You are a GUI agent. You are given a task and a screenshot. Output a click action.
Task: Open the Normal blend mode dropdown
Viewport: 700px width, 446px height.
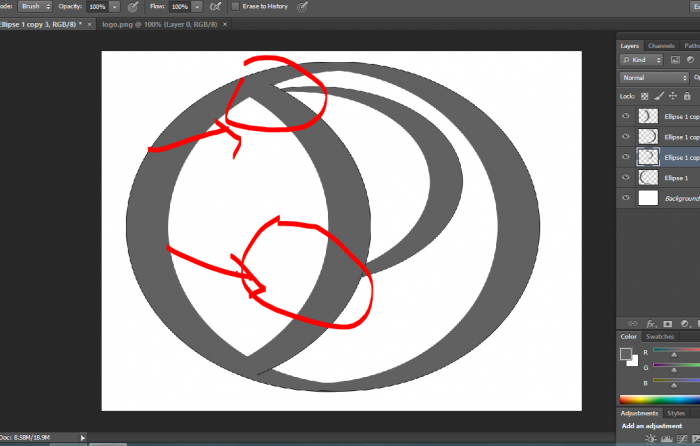pos(654,78)
